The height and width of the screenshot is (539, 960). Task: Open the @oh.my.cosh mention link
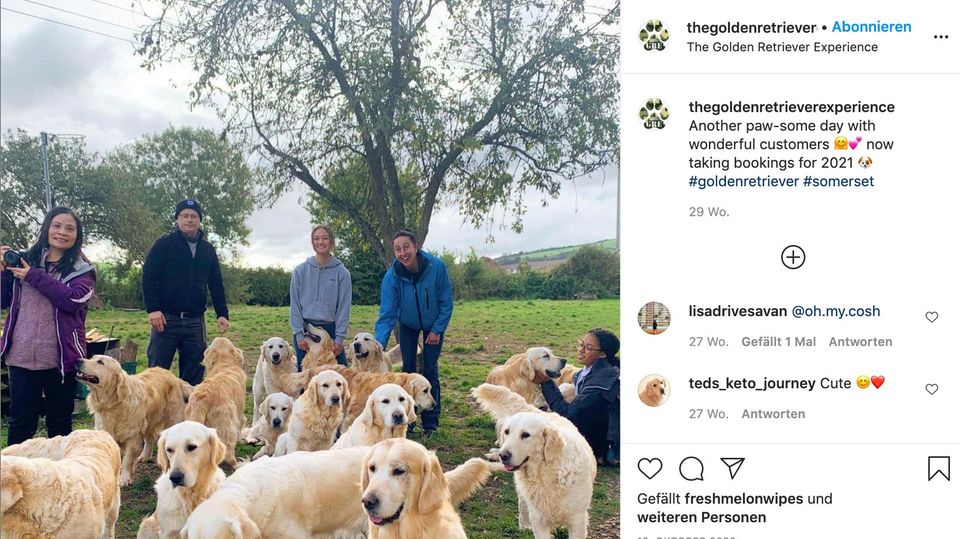pyautogui.click(x=836, y=311)
